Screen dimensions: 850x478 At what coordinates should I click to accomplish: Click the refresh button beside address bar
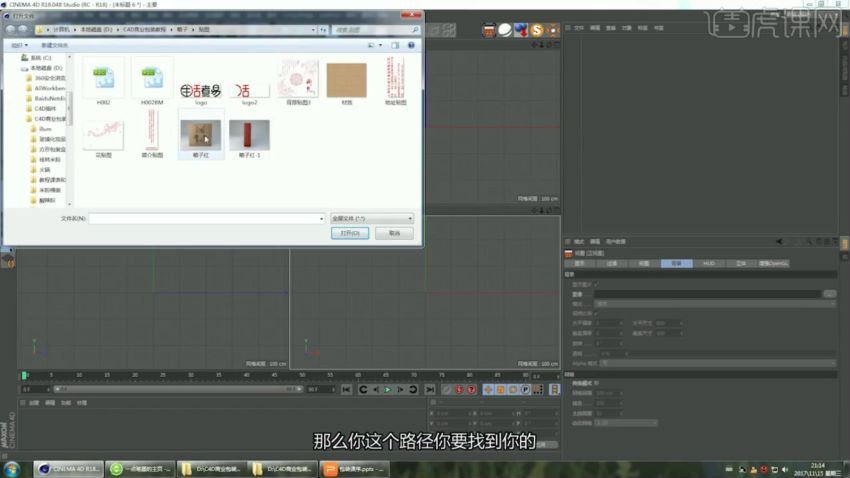[x=323, y=30]
